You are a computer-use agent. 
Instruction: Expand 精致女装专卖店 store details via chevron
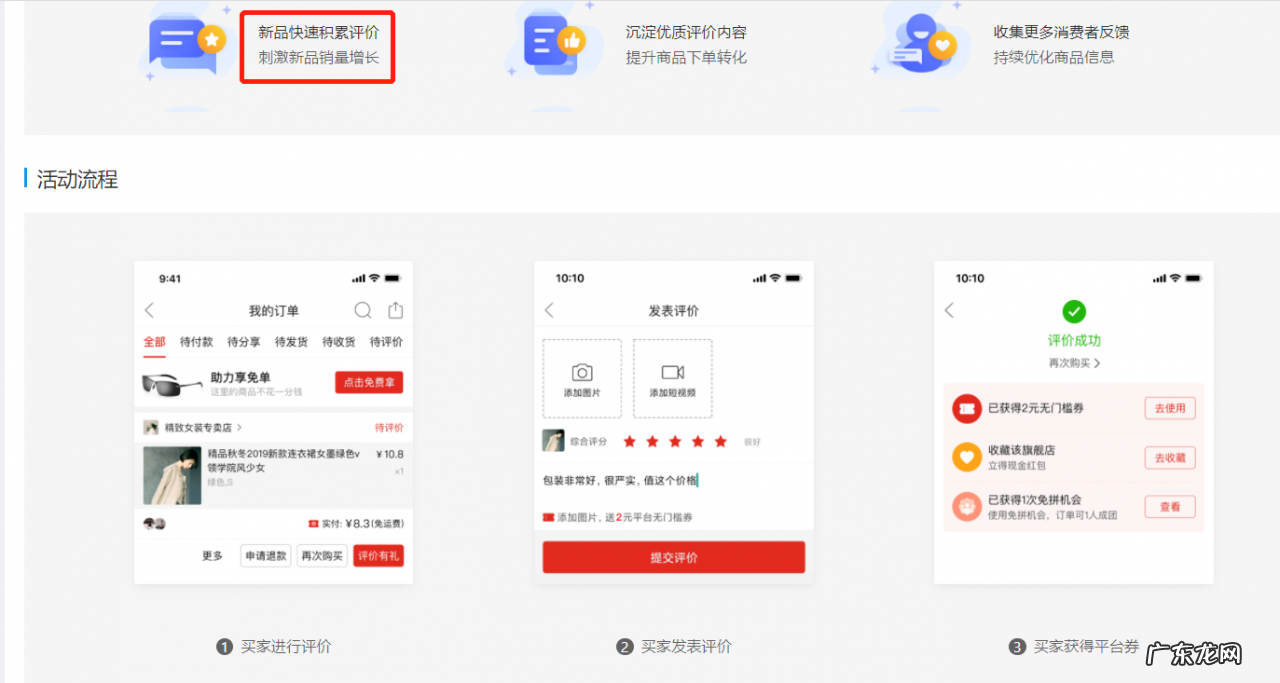pos(241,427)
